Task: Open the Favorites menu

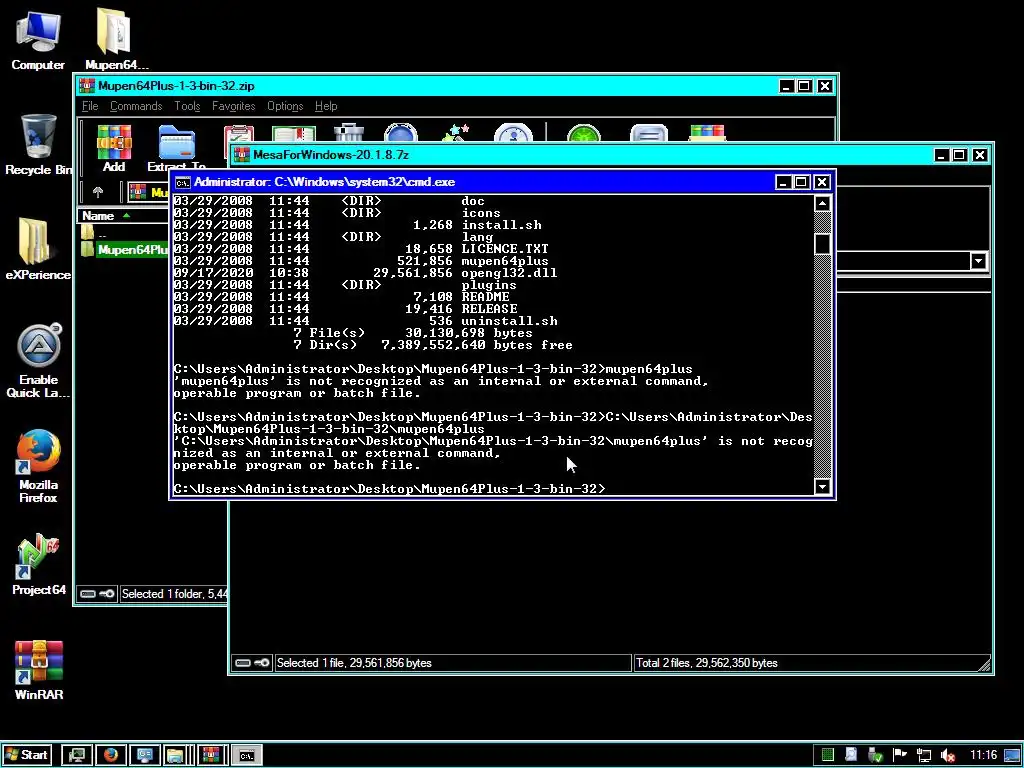Action: click(233, 106)
